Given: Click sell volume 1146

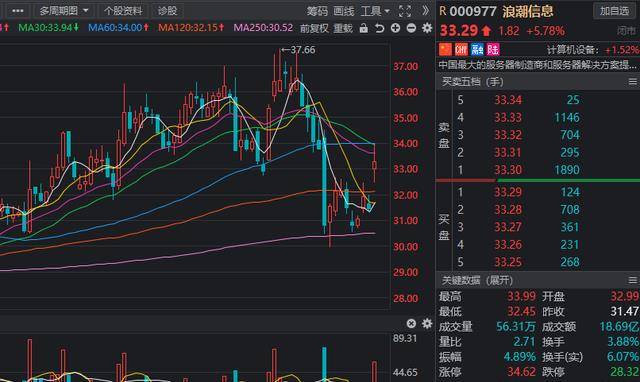Looking at the screenshot, I should (x=567, y=118).
